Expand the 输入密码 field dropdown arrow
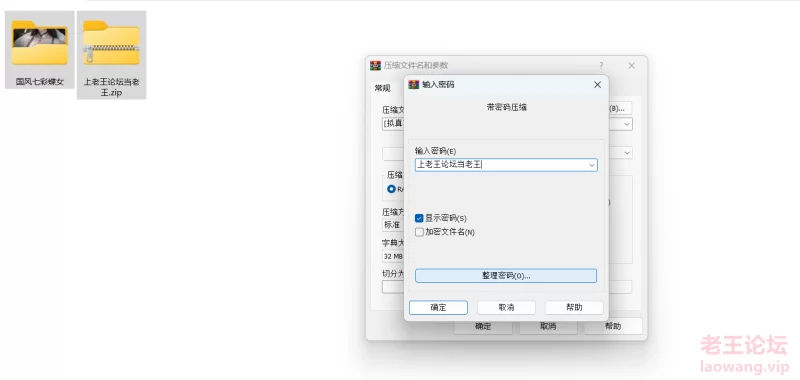This screenshot has height=380, width=800. (x=592, y=165)
